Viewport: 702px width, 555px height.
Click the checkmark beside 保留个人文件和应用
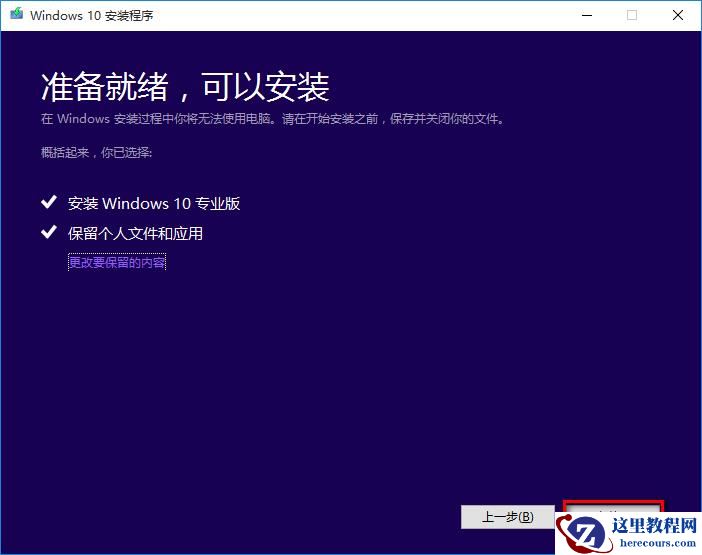click(x=49, y=232)
